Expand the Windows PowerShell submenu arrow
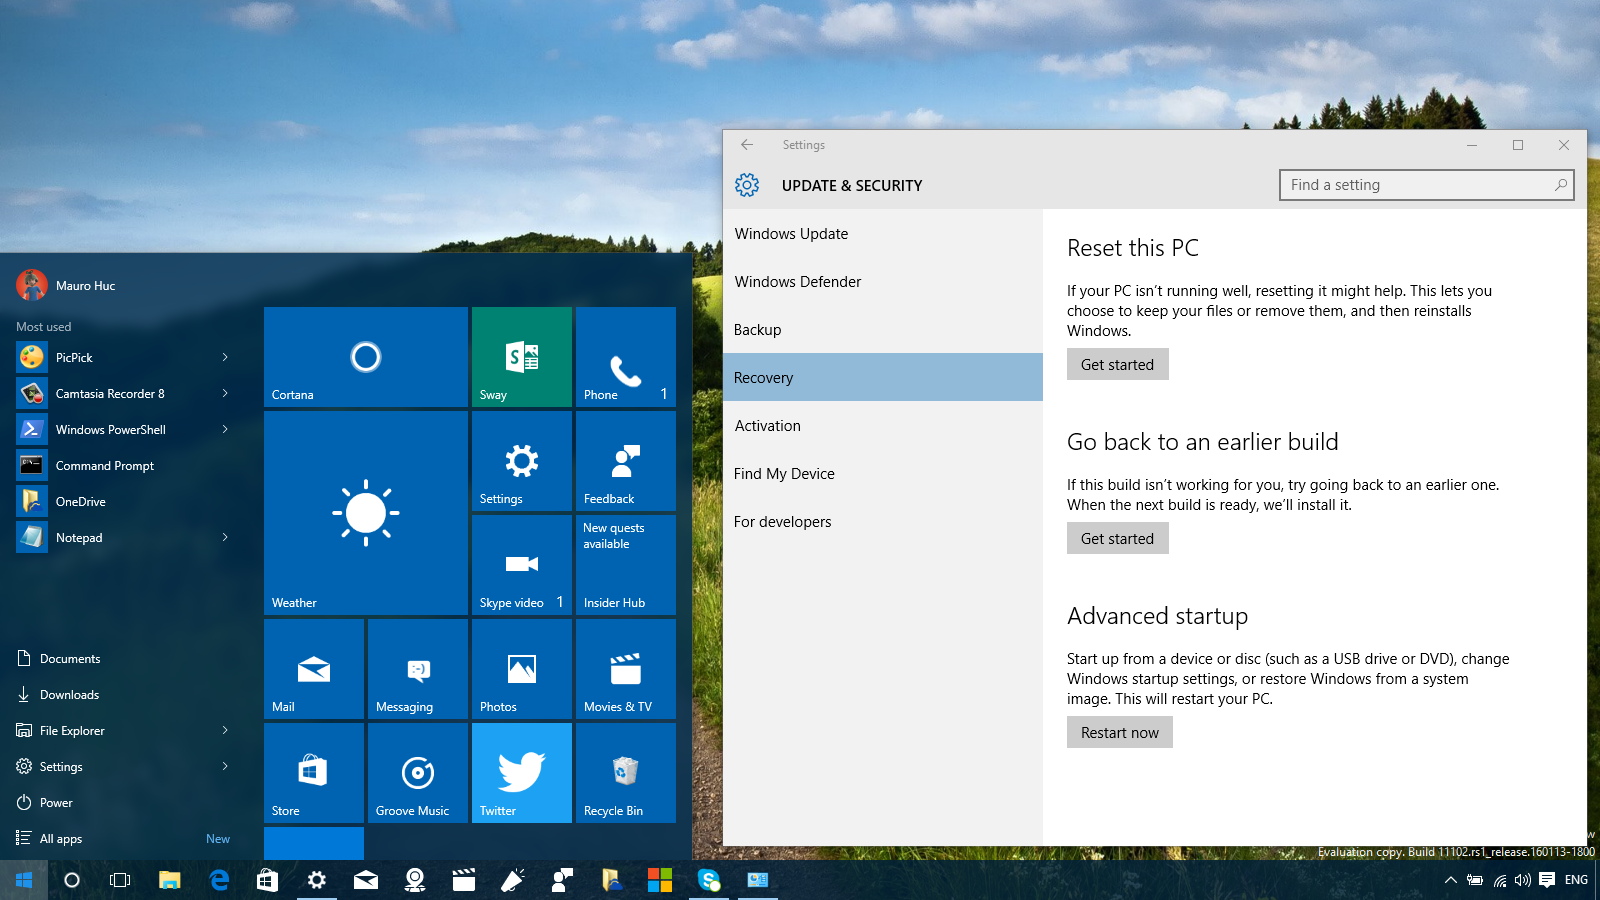The width and height of the screenshot is (1600, 900). [225, 429]
